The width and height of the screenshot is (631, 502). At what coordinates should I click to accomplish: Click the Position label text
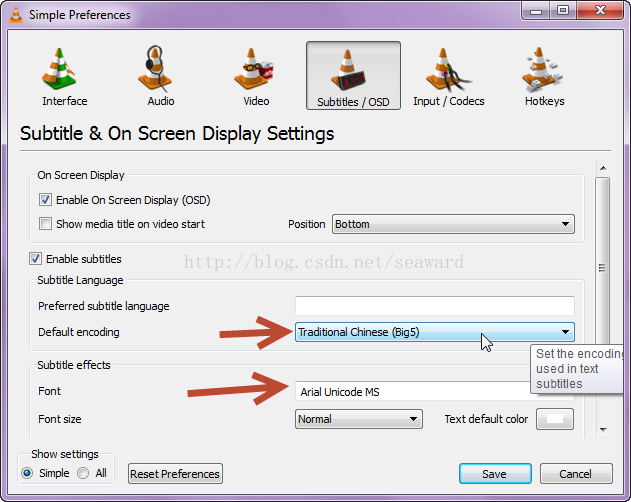[x=306, y=224]
